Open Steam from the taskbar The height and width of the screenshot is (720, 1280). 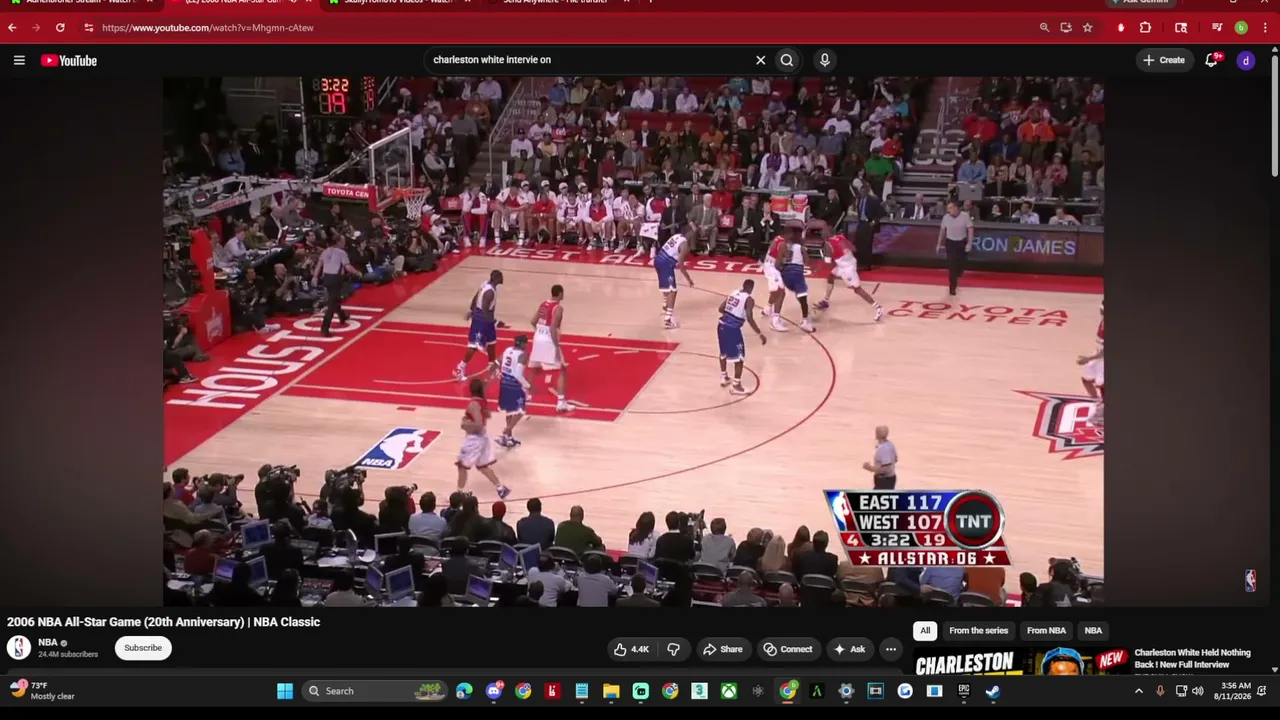[993, 691]
